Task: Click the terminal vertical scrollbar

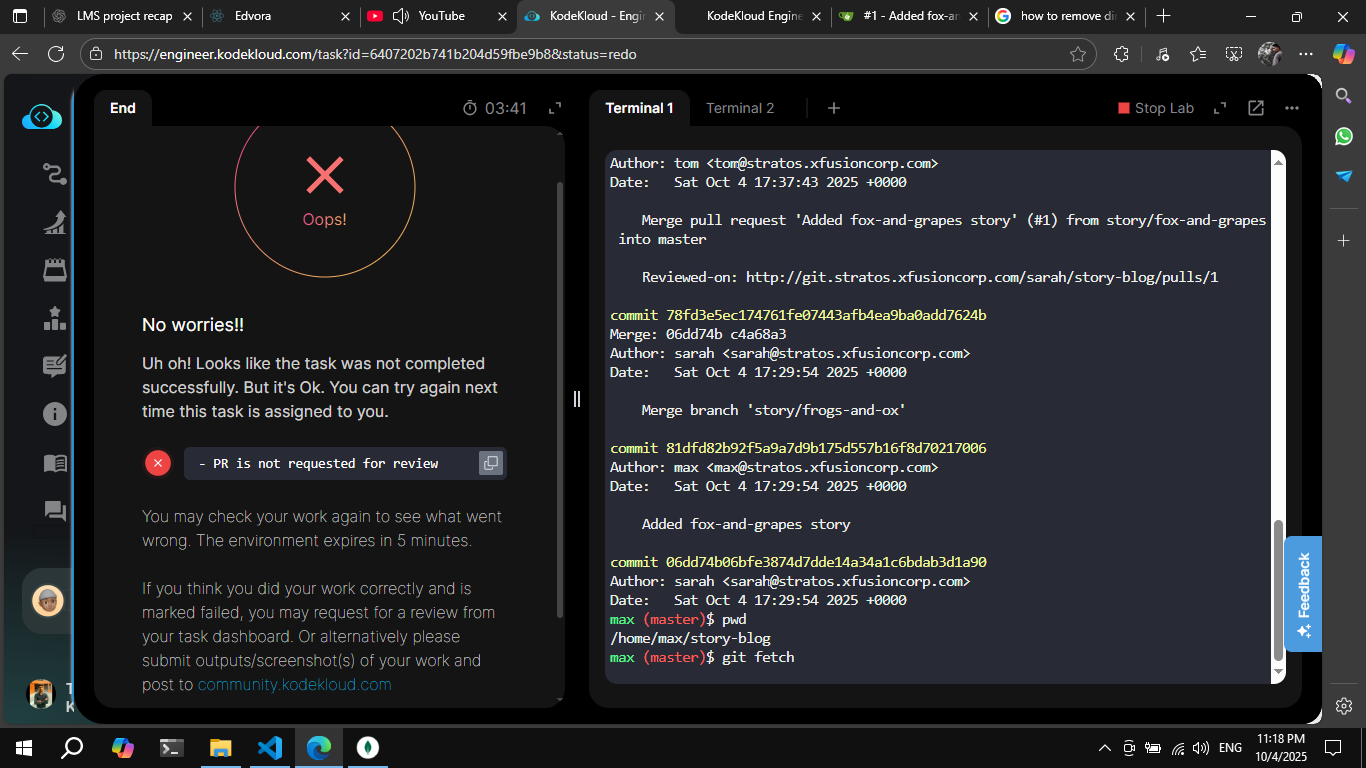Action: click(1276, 590)
